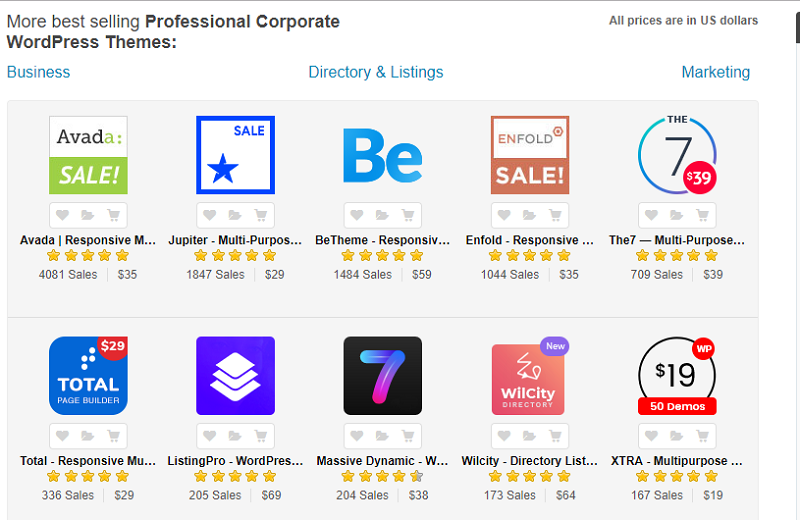Favorite the Avada theme with heart icon
Image resolution: width=800 pixels, height=520 pixels.
(62, 215)
